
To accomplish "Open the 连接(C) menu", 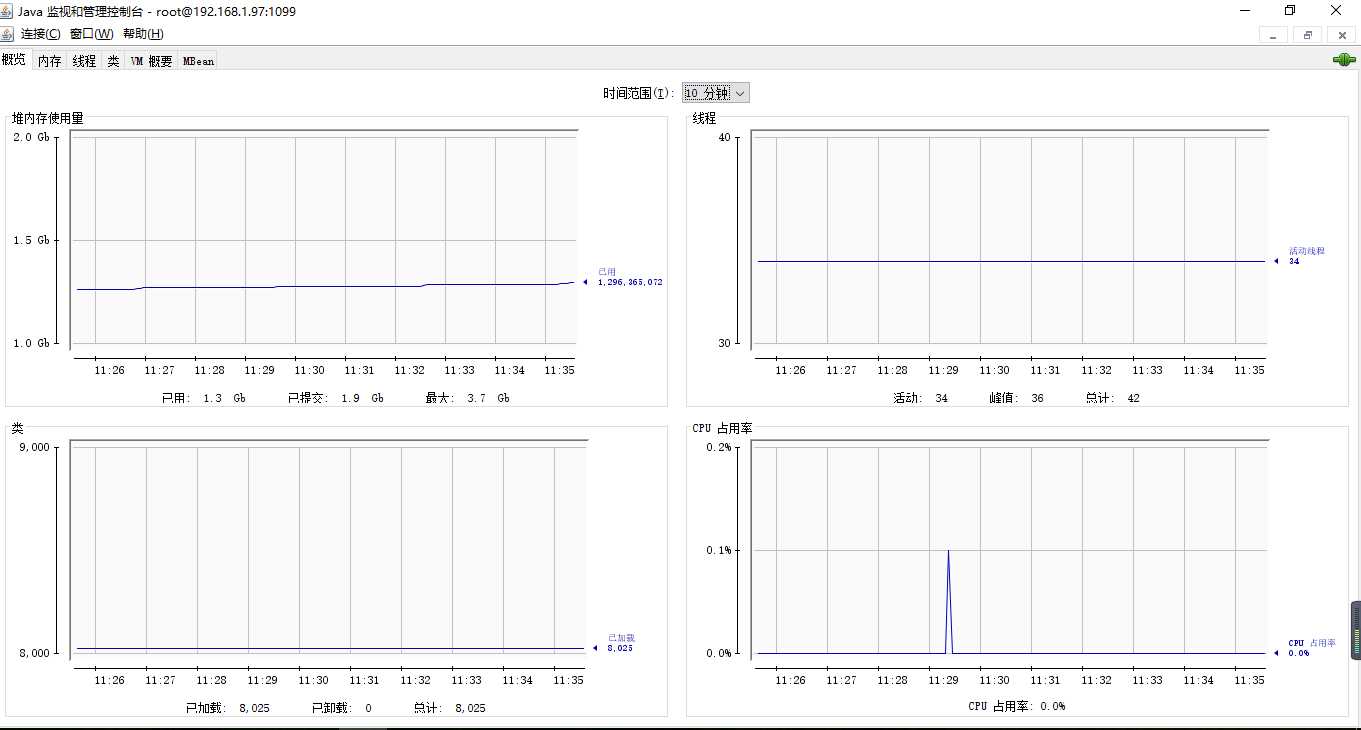I will click(x=41, y=34).
